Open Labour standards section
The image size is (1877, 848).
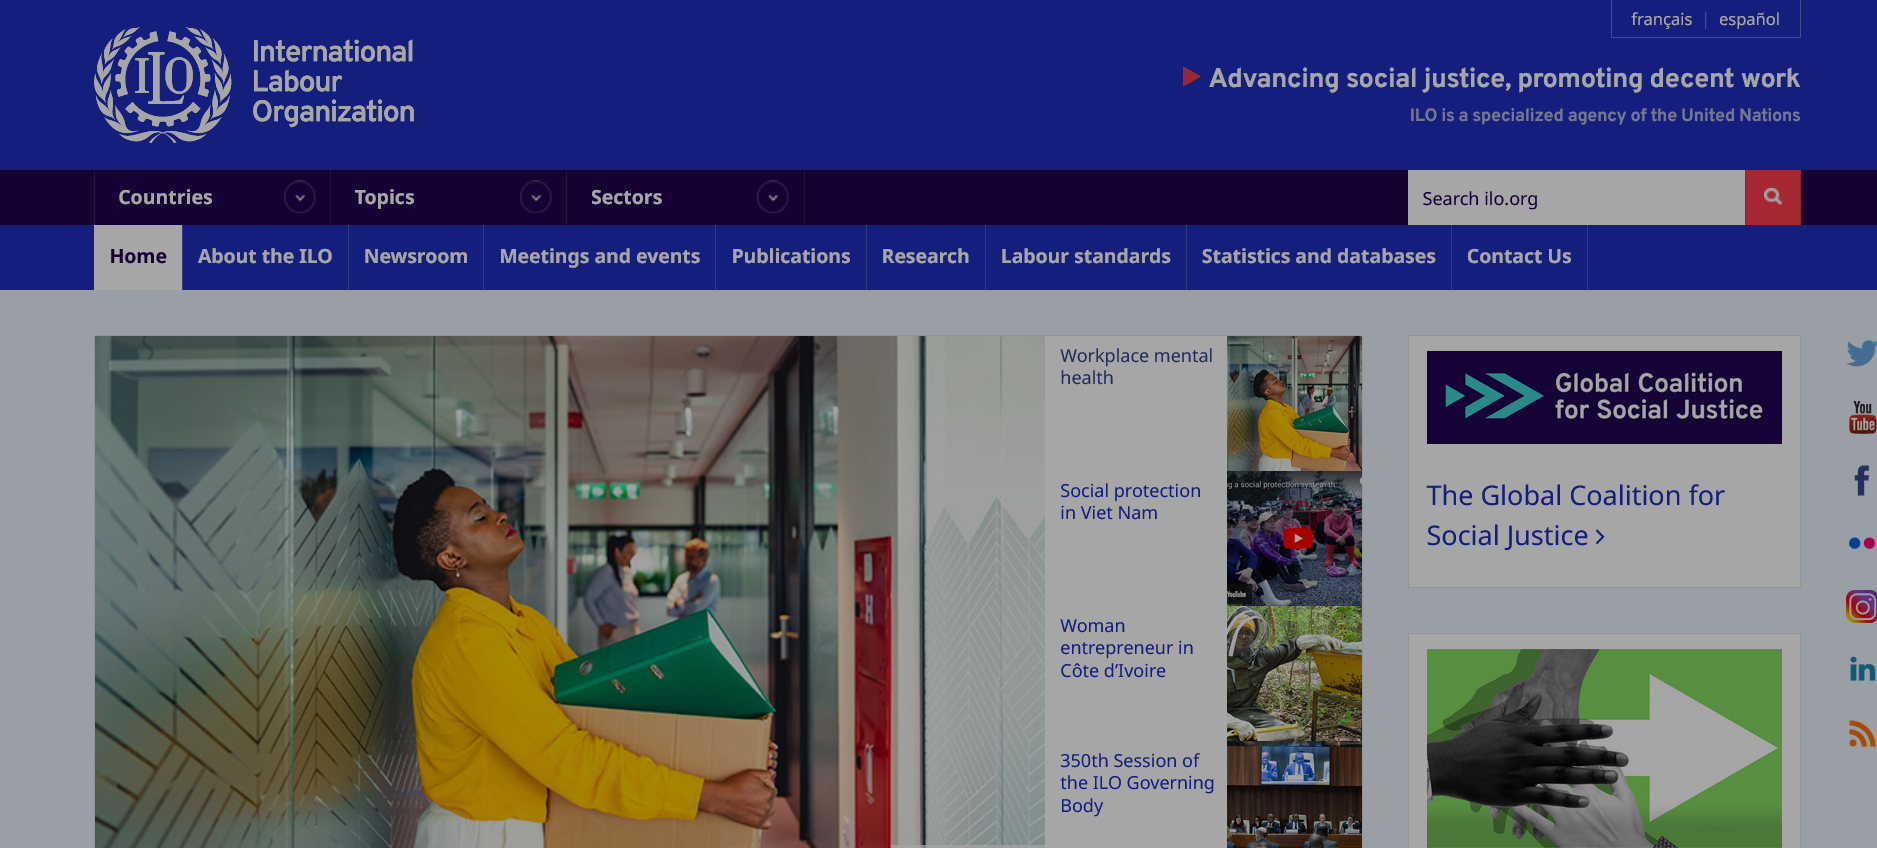coord(1086,257)
